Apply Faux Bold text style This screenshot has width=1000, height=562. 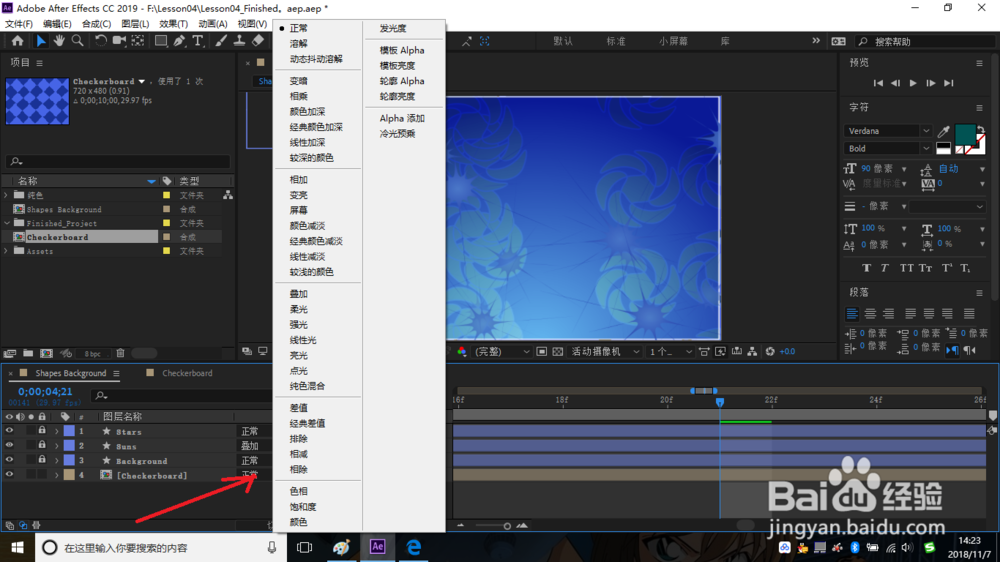(866, 269)
